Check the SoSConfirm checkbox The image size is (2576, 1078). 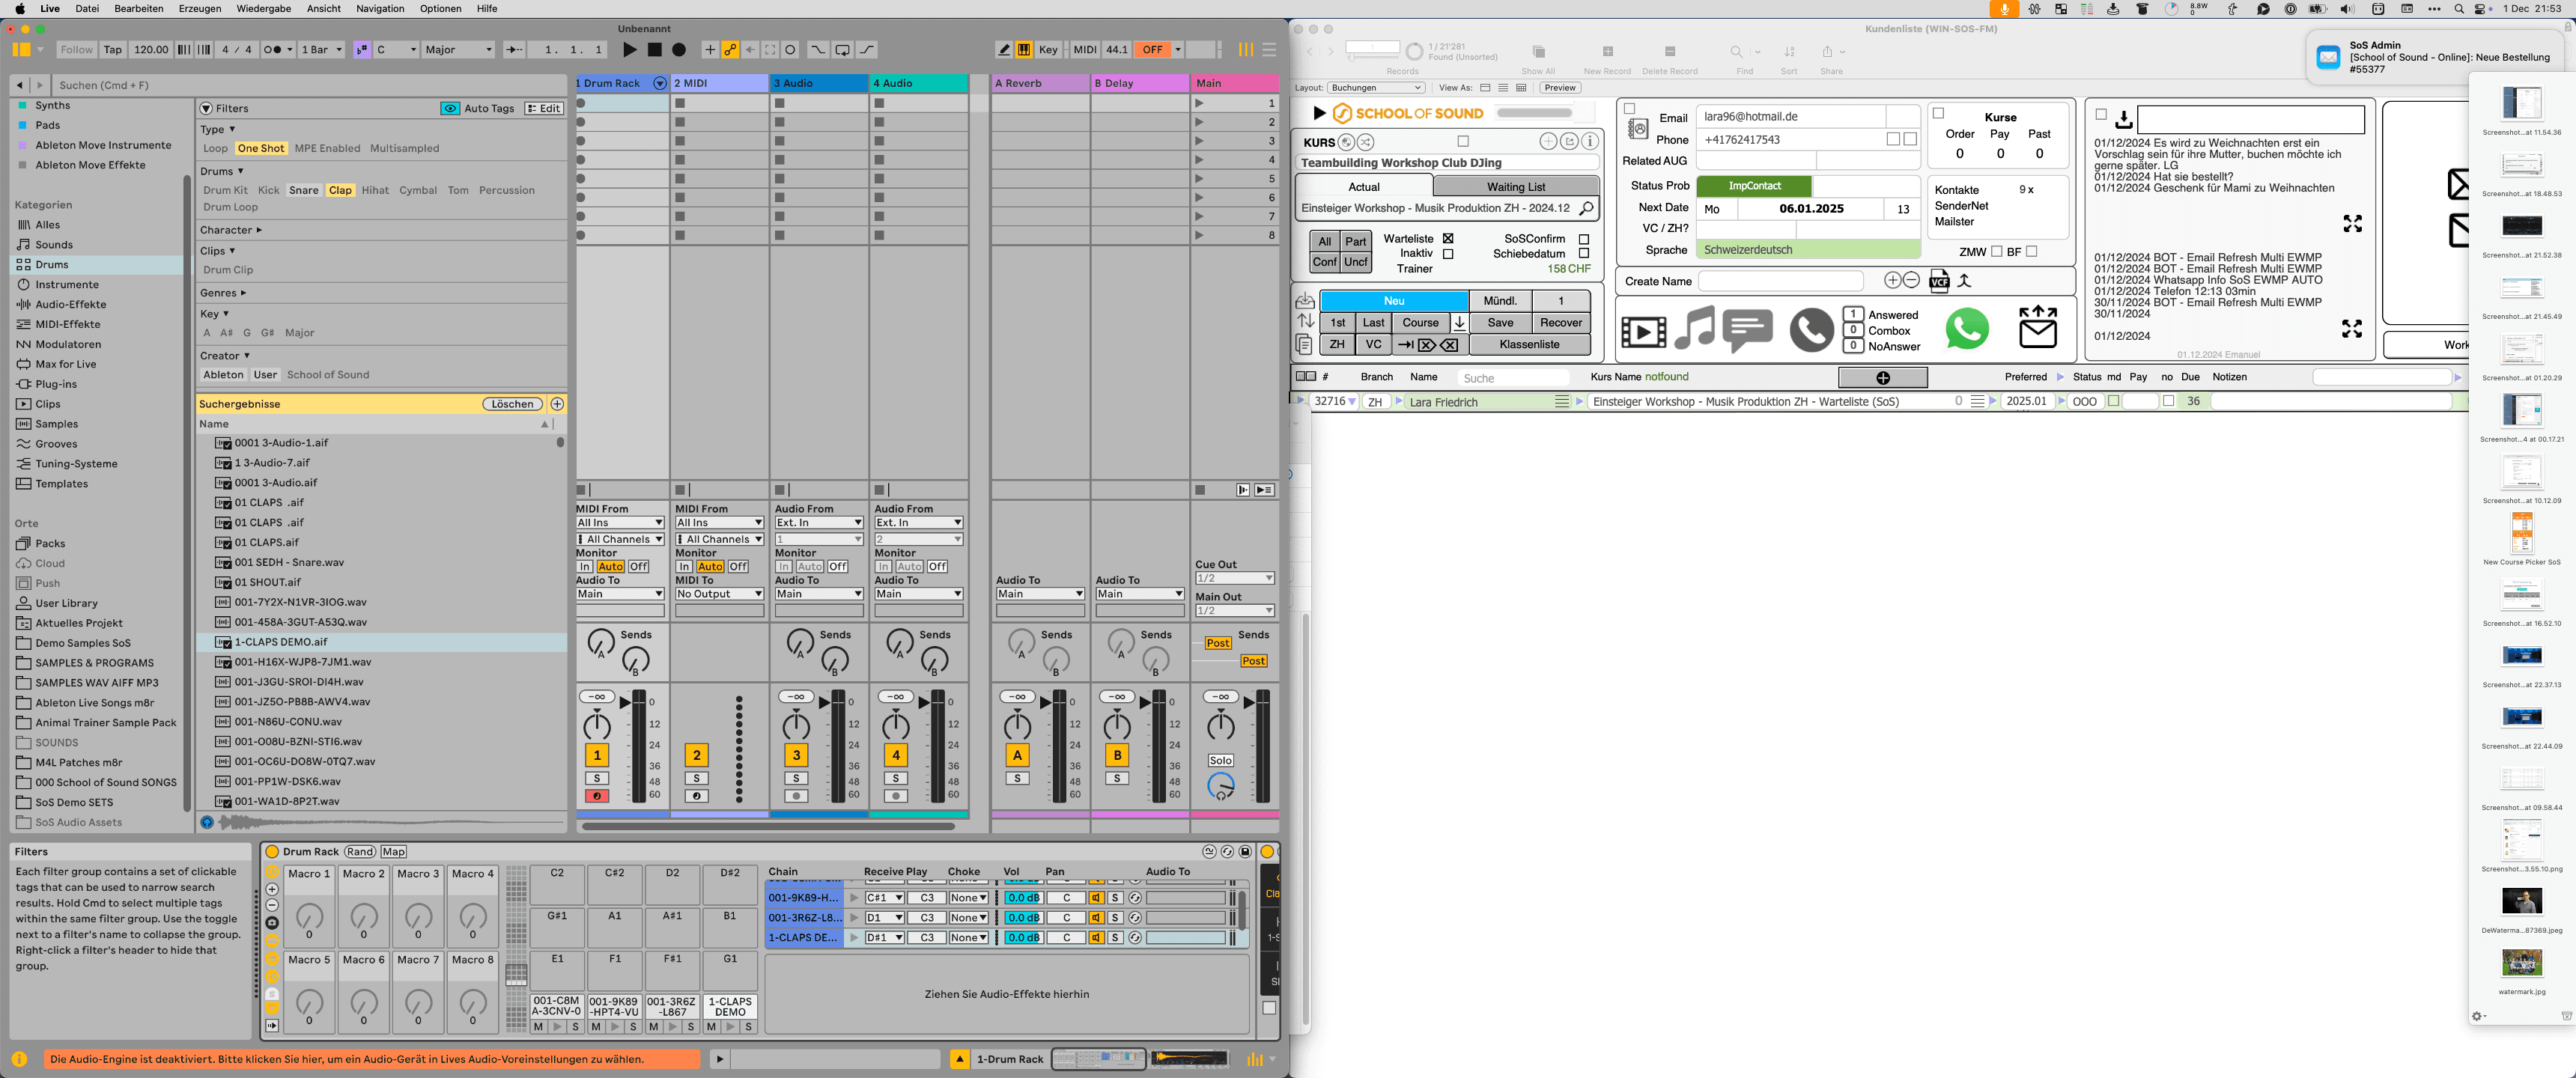[1584, 239]
